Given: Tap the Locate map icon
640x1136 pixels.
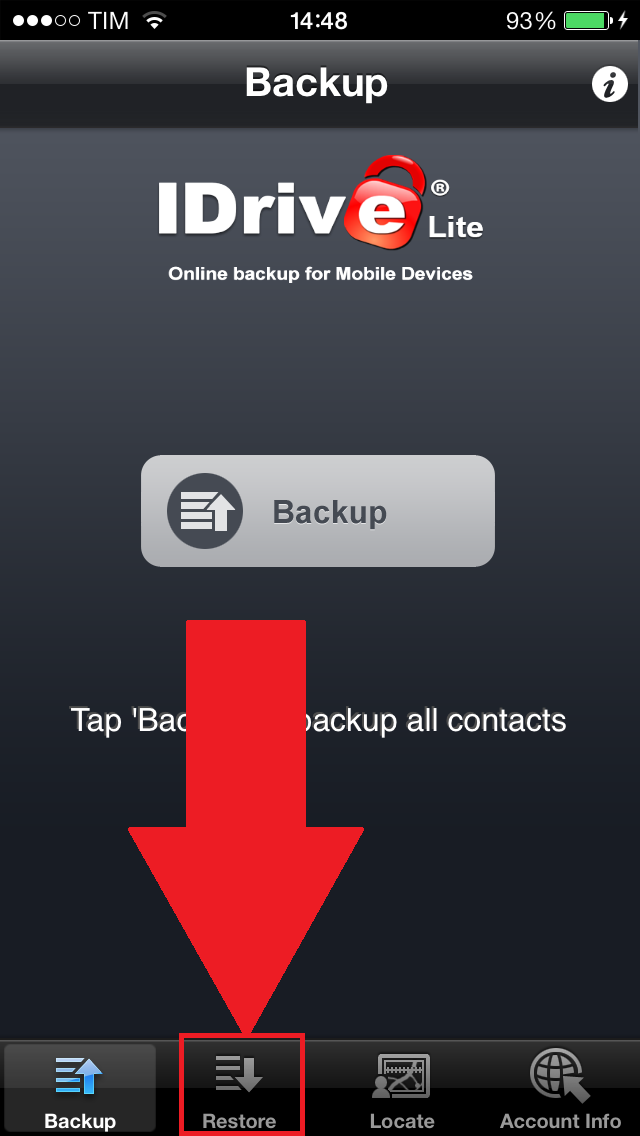Looking at the screenshot, I should coord(402,1077).
